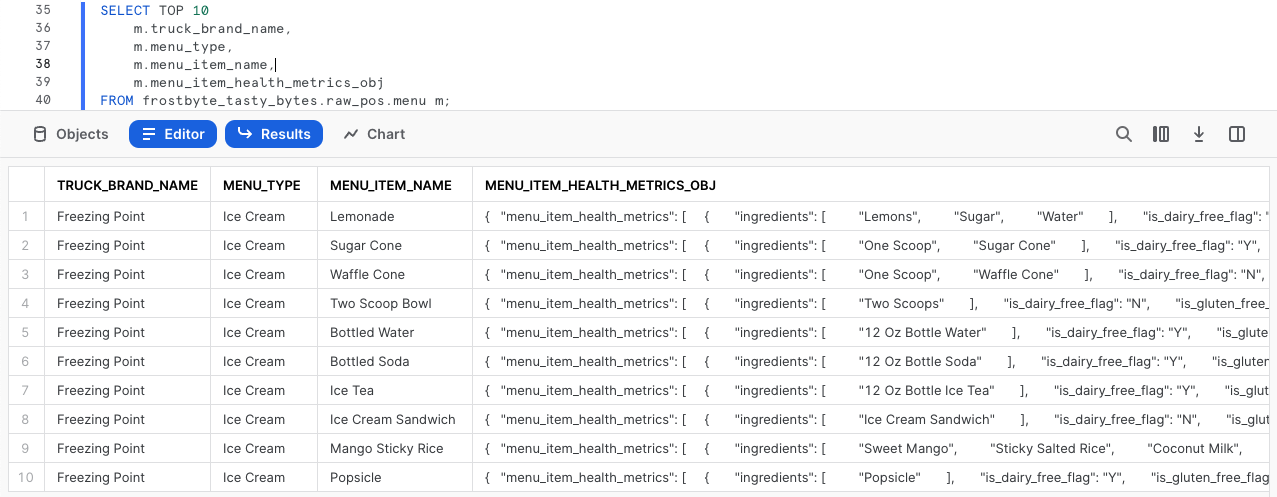Toggle the side panel layout icon
Image resolution: width=1277 pixels, height=497 pixels.
coord(1237,134)
